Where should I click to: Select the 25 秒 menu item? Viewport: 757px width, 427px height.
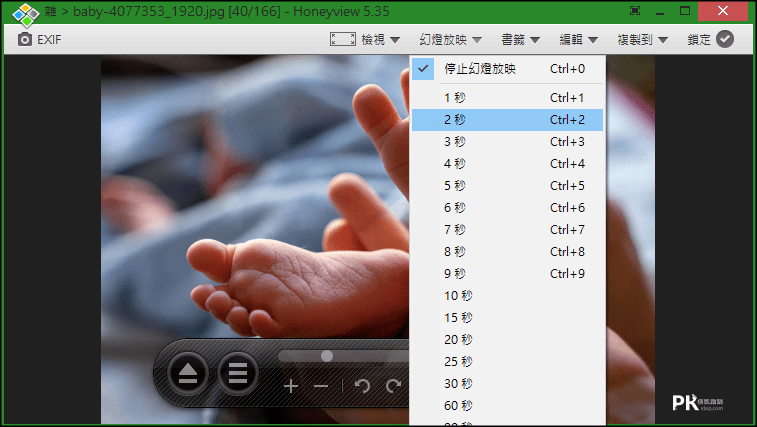pyautogui.click(x=507, y=361)
